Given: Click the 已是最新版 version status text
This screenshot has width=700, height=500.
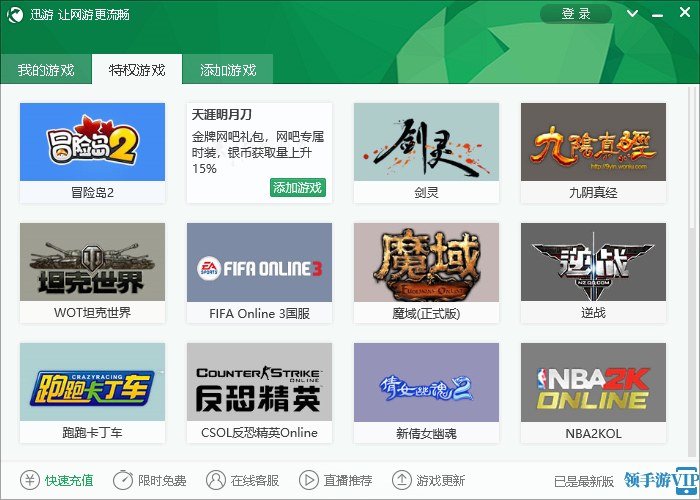Looking at the screenshot, I should 584,482.
